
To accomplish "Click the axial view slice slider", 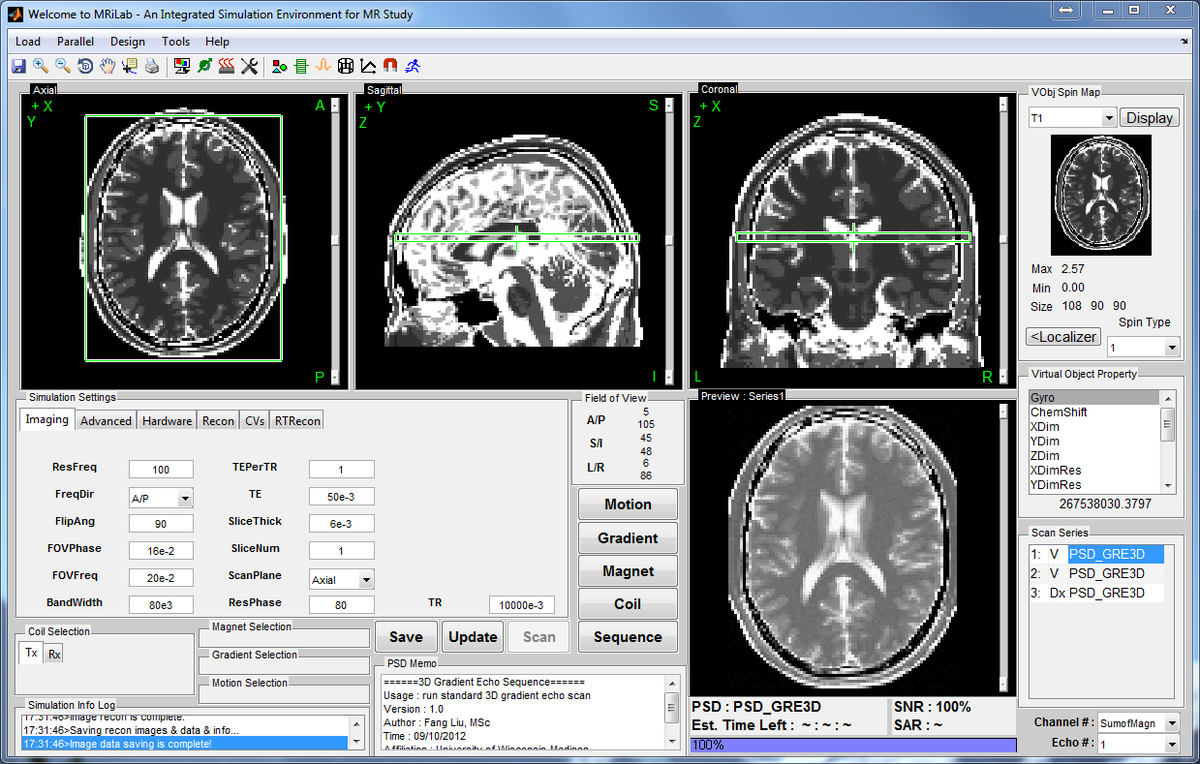I will tap(335, 241).
